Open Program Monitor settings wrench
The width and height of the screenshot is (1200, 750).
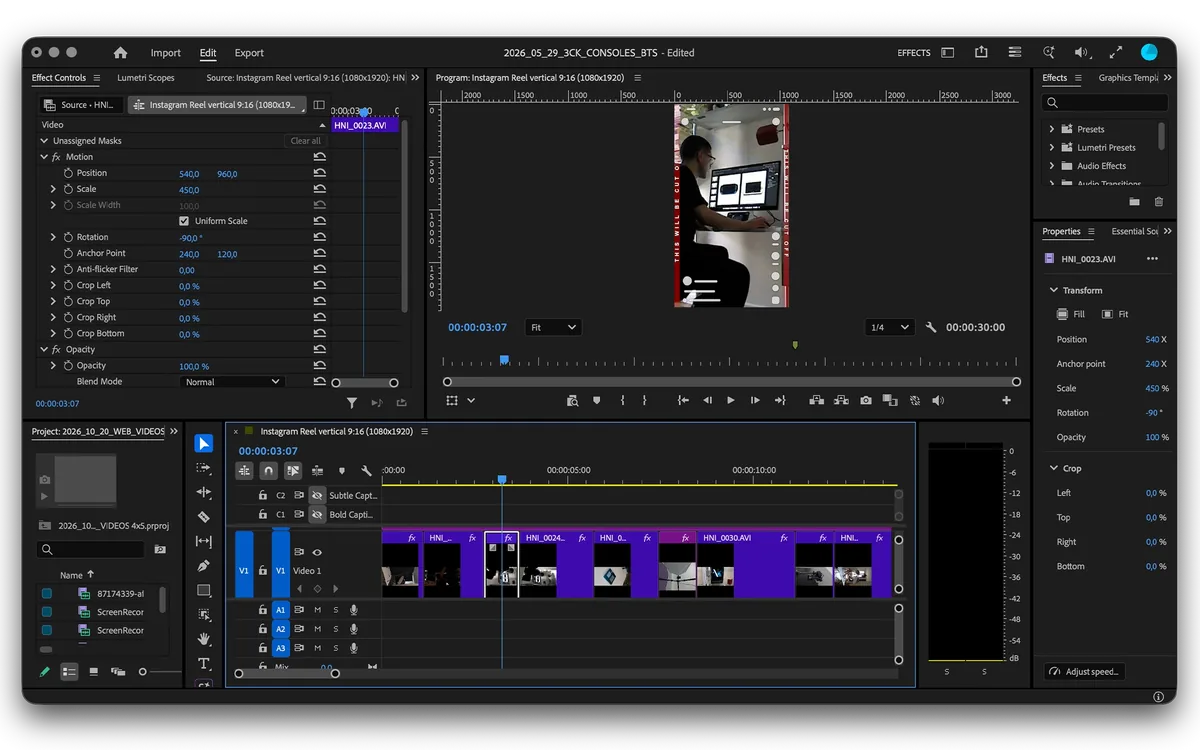931,327
